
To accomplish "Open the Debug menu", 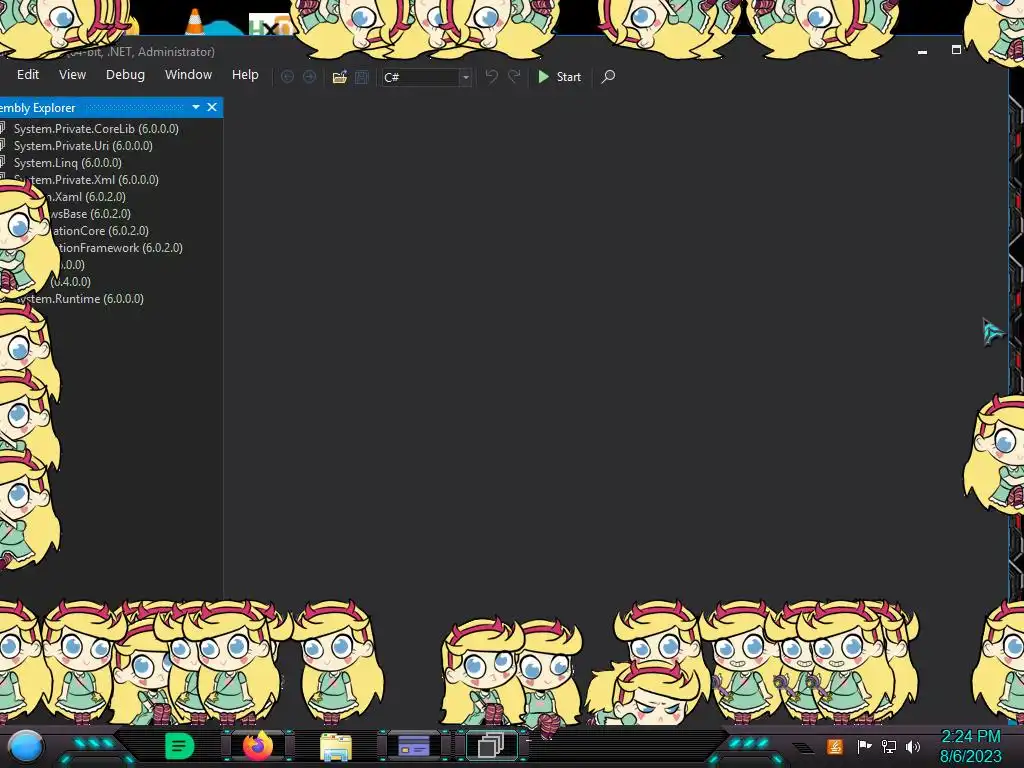I will click(x=125, y=74).
